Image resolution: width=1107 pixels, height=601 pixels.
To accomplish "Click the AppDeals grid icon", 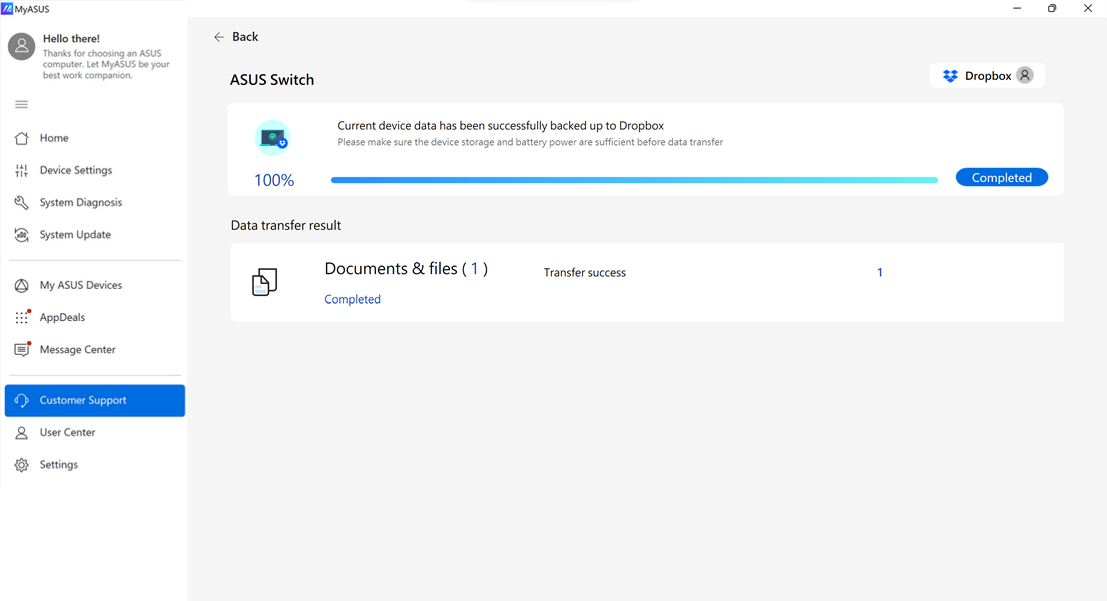I will 21,318.
